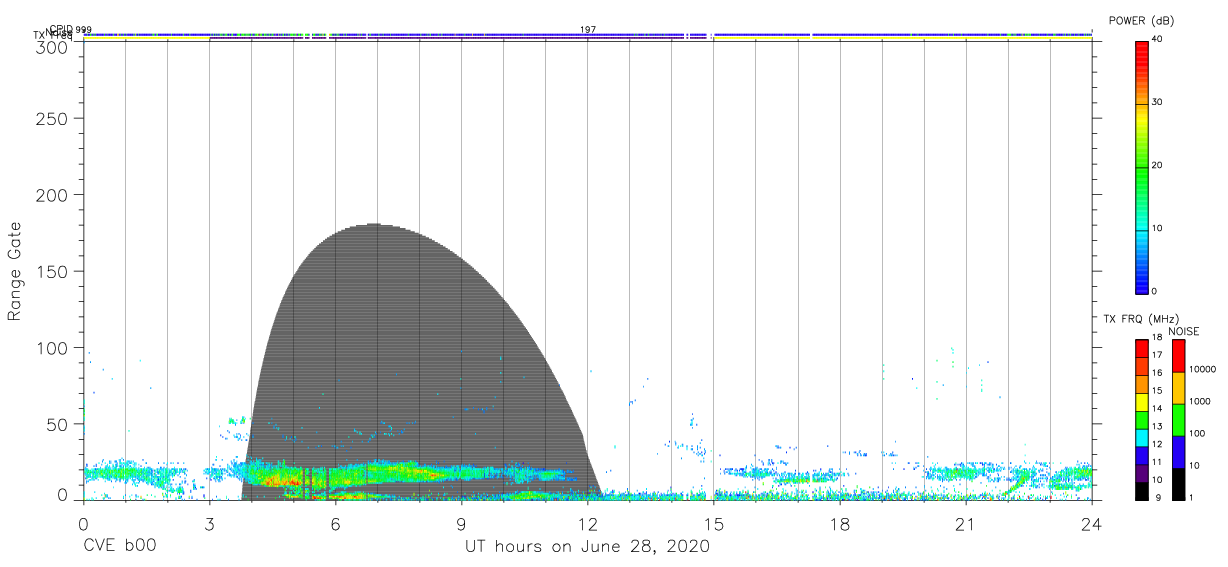Click the POWER (dB) gradient color bar
1228x567 pixels.
click(1141, 167)
